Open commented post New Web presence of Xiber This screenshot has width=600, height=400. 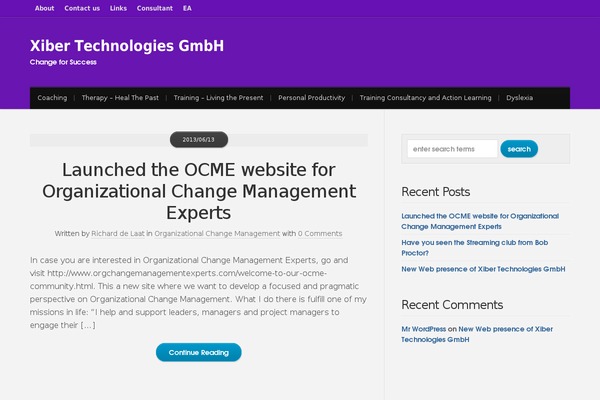click(477, 334)
